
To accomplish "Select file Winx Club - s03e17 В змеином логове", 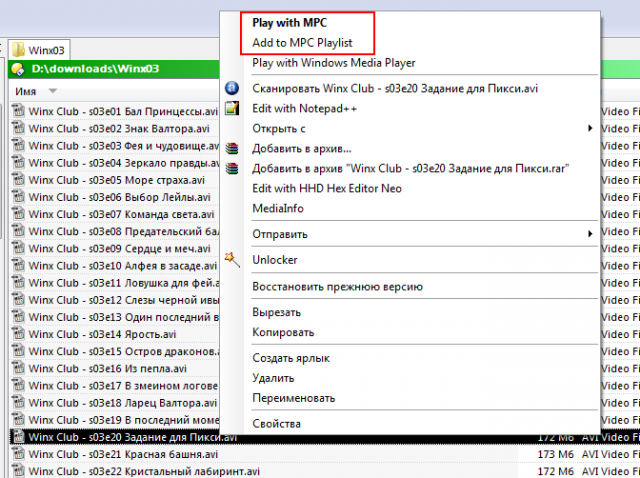I will point(123,386).
